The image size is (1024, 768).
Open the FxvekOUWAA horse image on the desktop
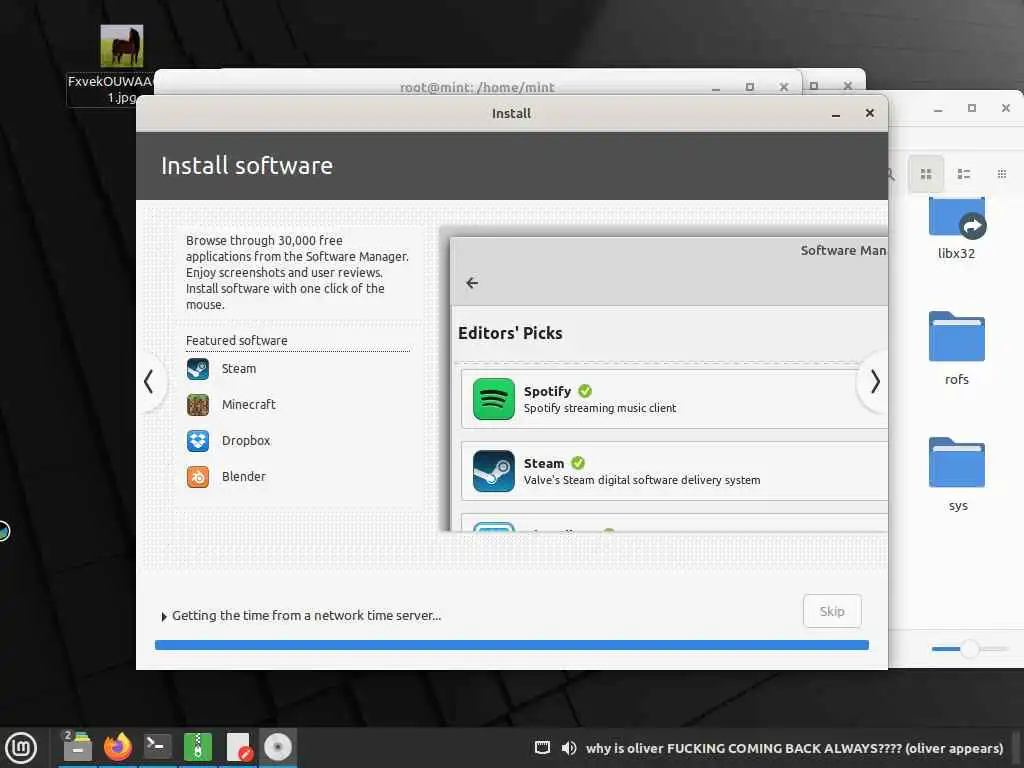[121, 46]
